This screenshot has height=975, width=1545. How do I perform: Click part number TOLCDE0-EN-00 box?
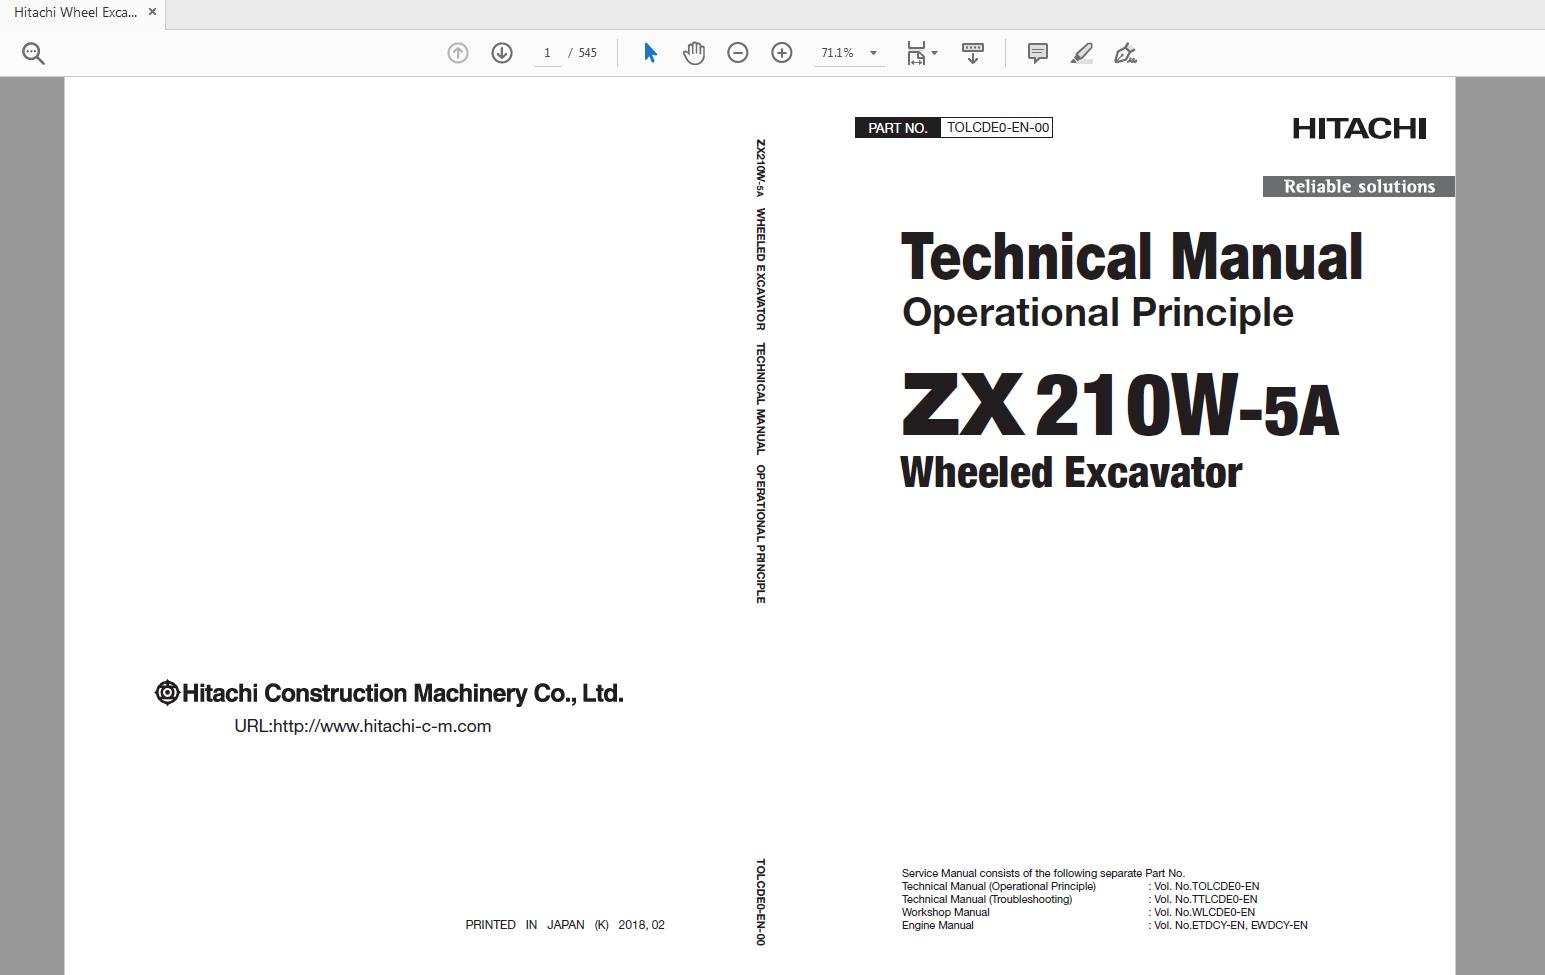coord(997,127)
